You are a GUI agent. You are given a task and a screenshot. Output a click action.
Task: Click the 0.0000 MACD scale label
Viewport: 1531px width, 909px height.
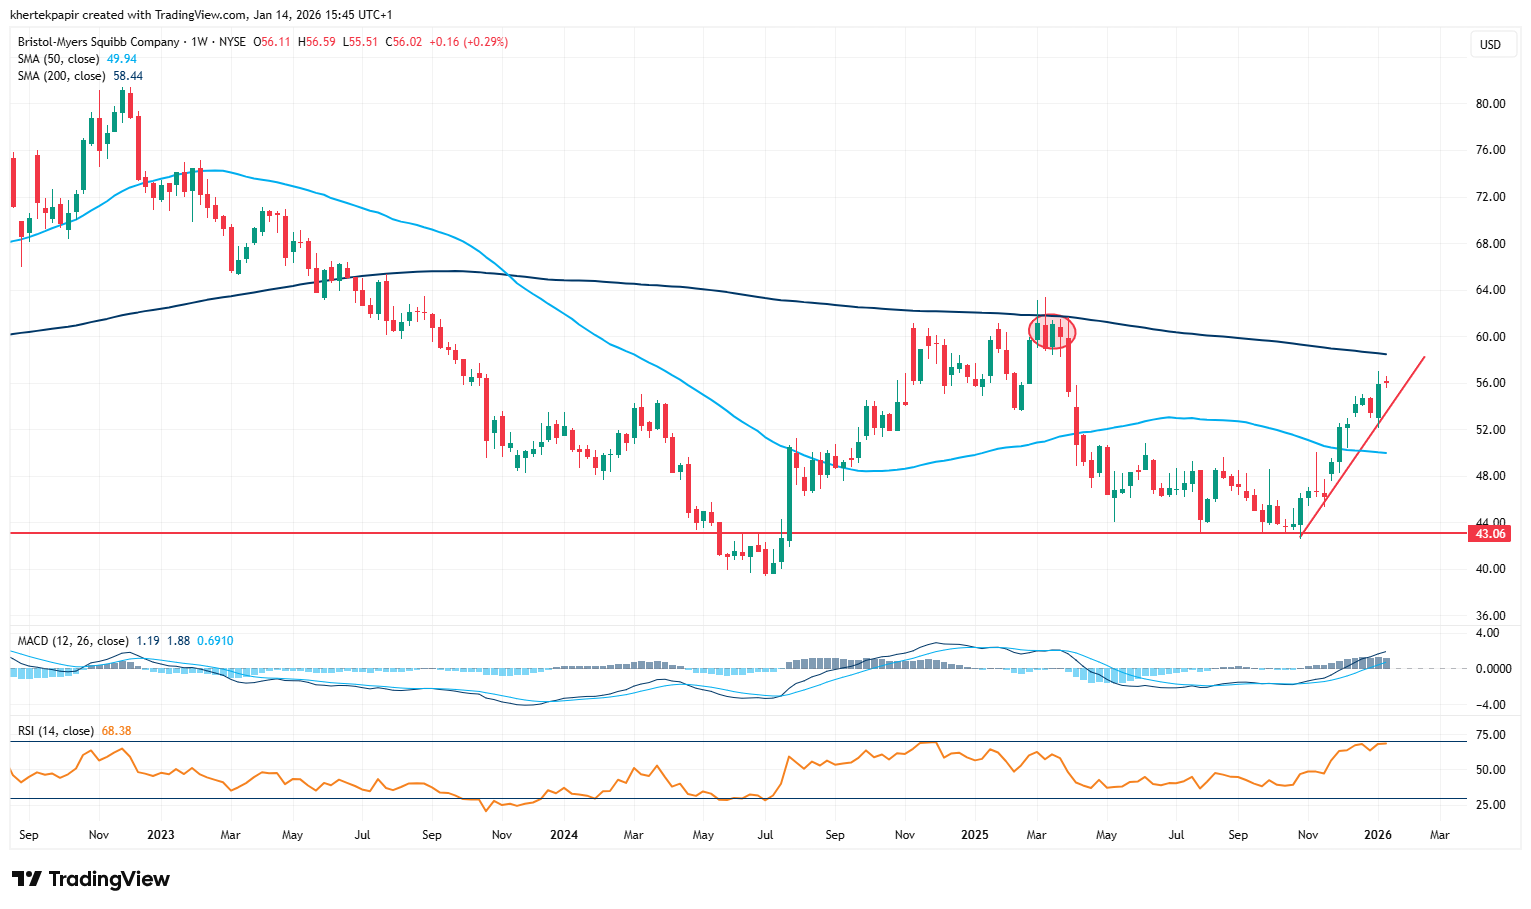(x=1490, y=669)
